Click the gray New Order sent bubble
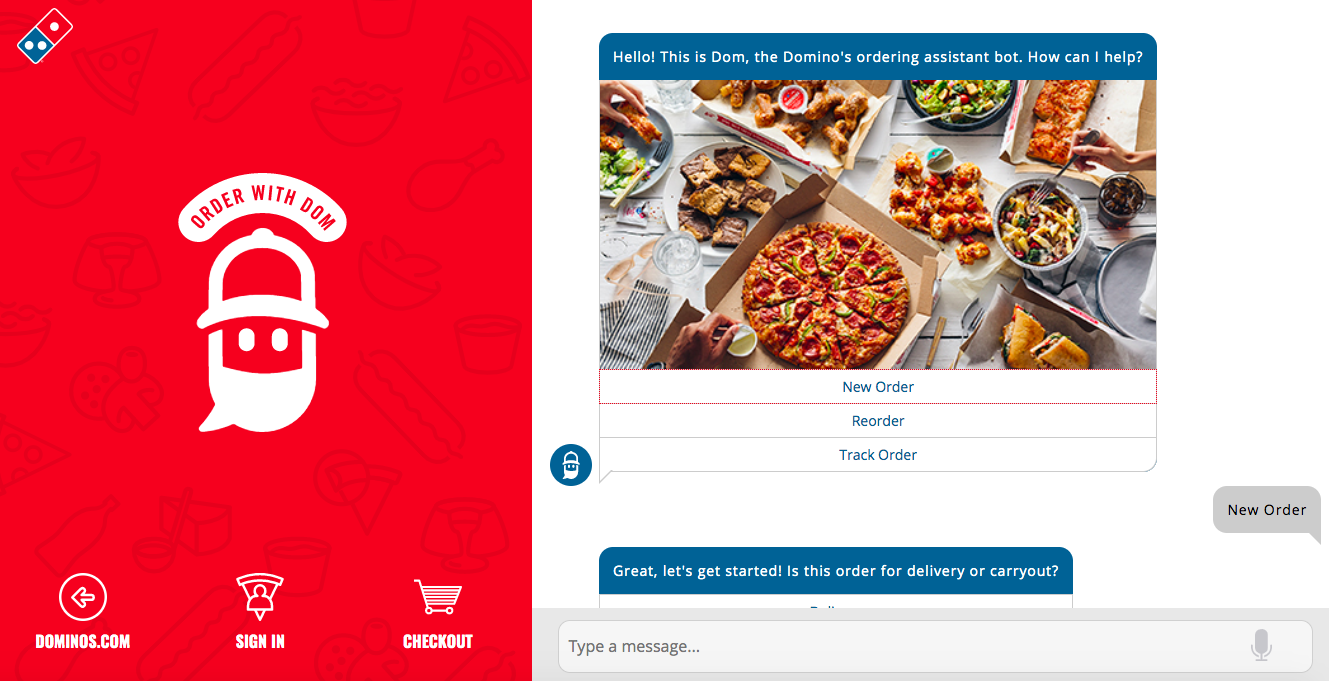 (1267, 510)
